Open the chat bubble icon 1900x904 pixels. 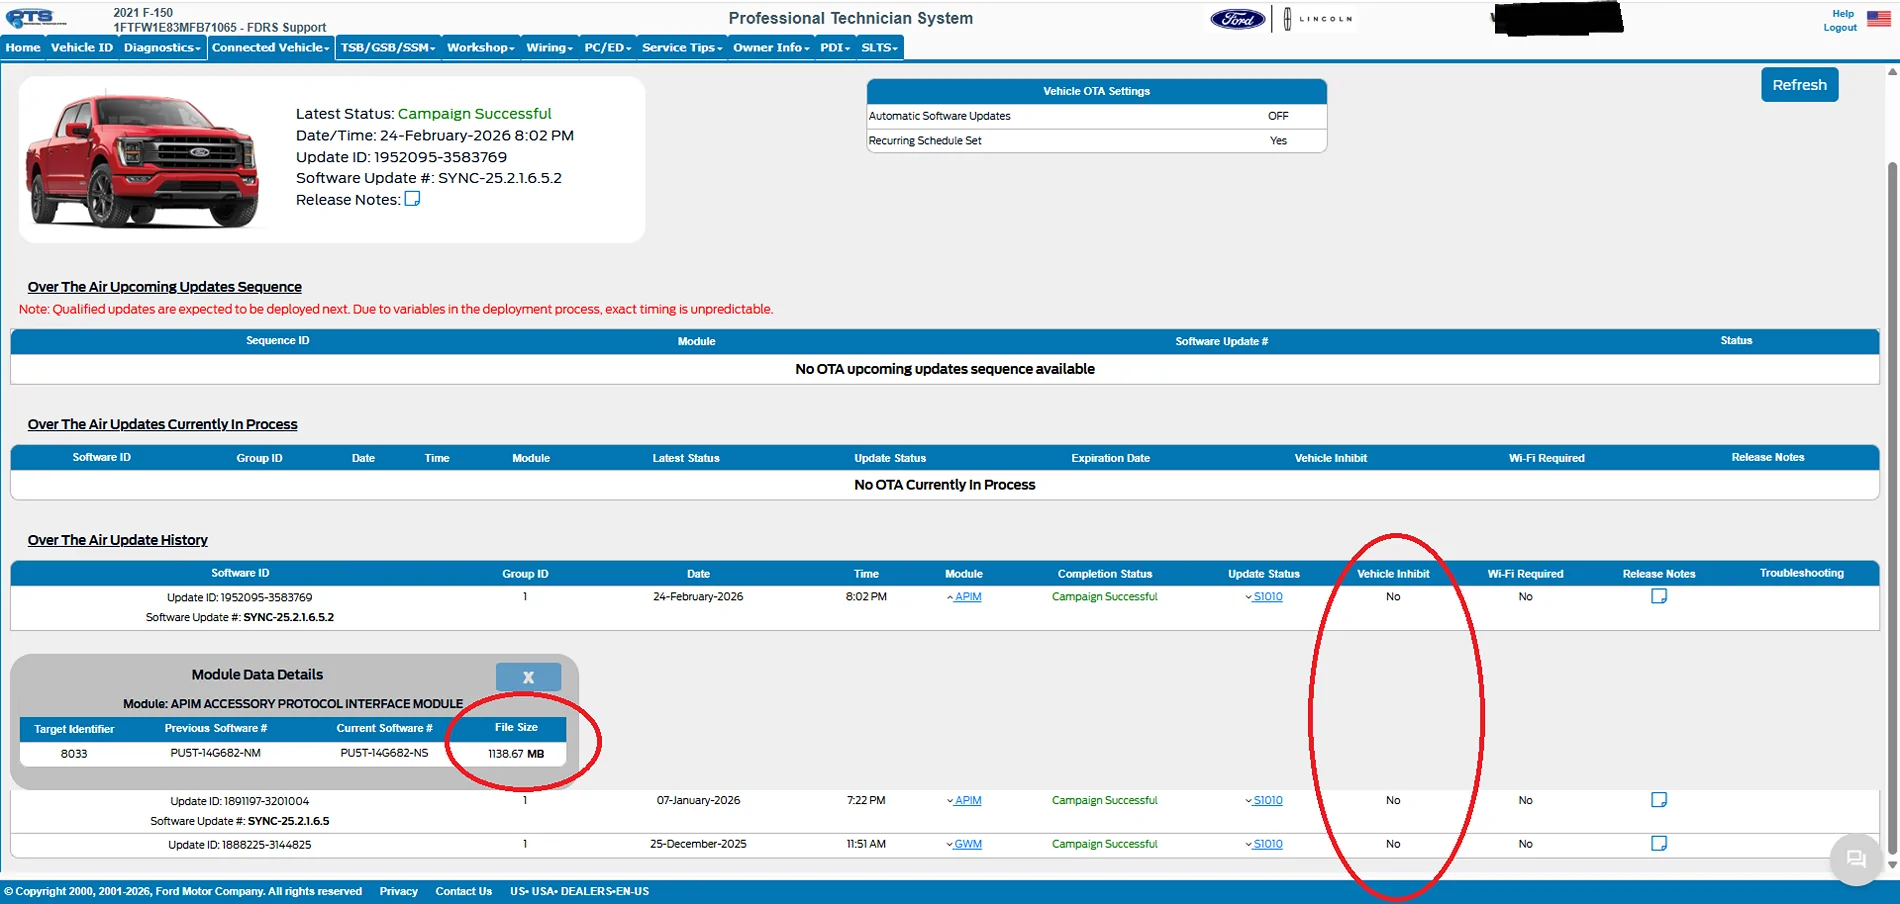tap(1856, 859)
